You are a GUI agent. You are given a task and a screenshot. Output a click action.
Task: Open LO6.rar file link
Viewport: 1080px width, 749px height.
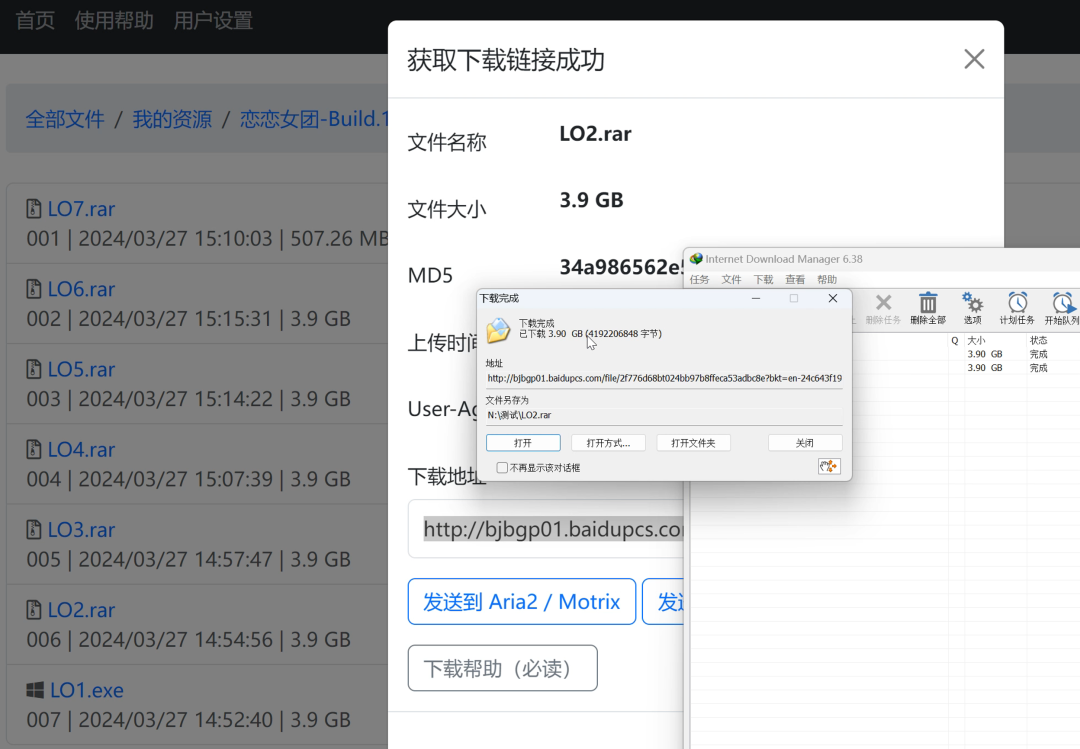81,289
